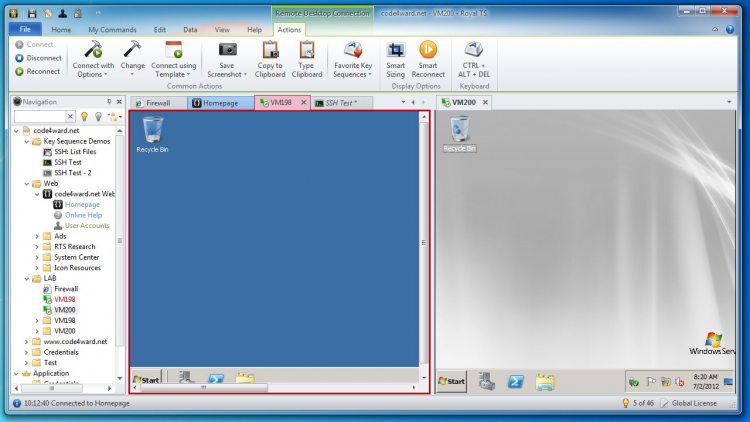
Task: Toggle Smart Sizing
Action: [396, 60]
